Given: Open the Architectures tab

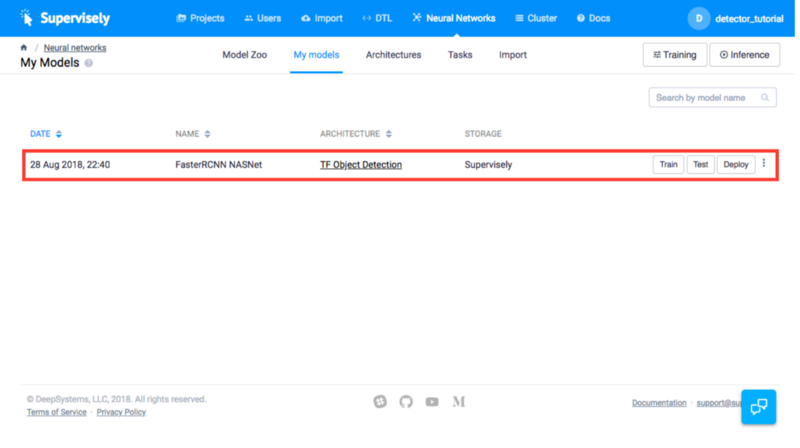Looking at the screenshot, I should (393, 55).
